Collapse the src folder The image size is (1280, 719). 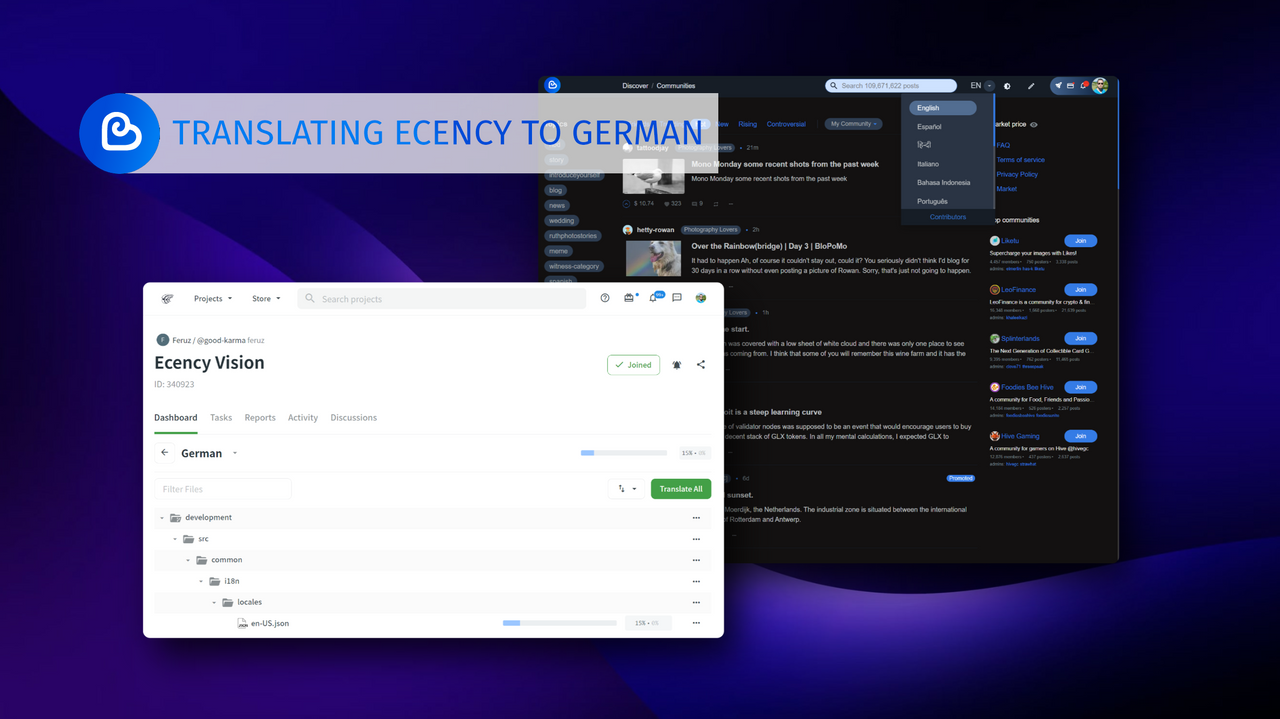pyautogui.click(x=175, y=539)
